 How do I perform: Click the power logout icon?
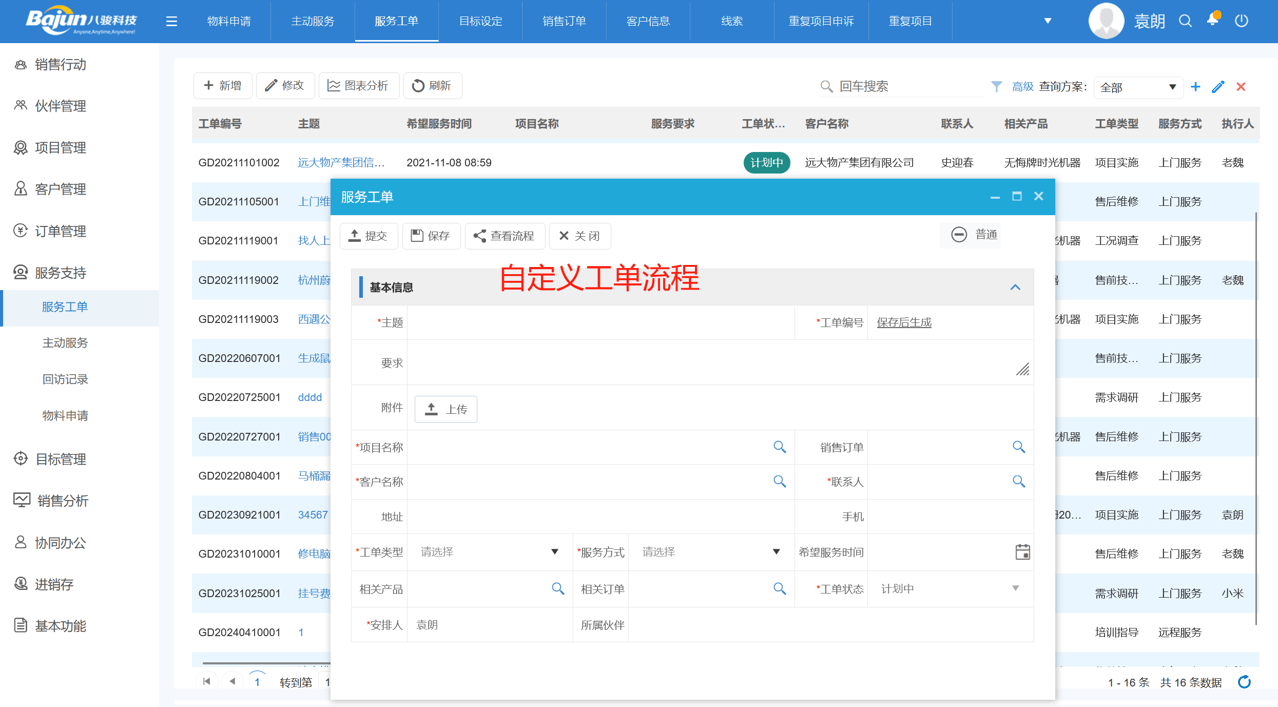point(1241,21)
